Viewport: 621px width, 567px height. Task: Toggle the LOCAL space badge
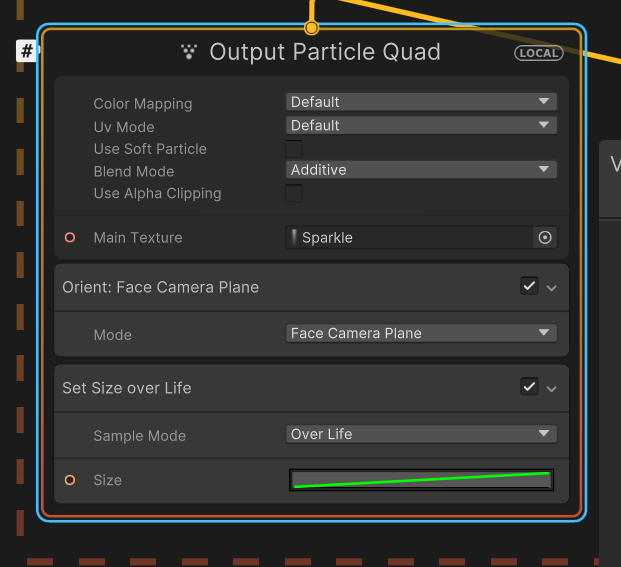point(539,53)
